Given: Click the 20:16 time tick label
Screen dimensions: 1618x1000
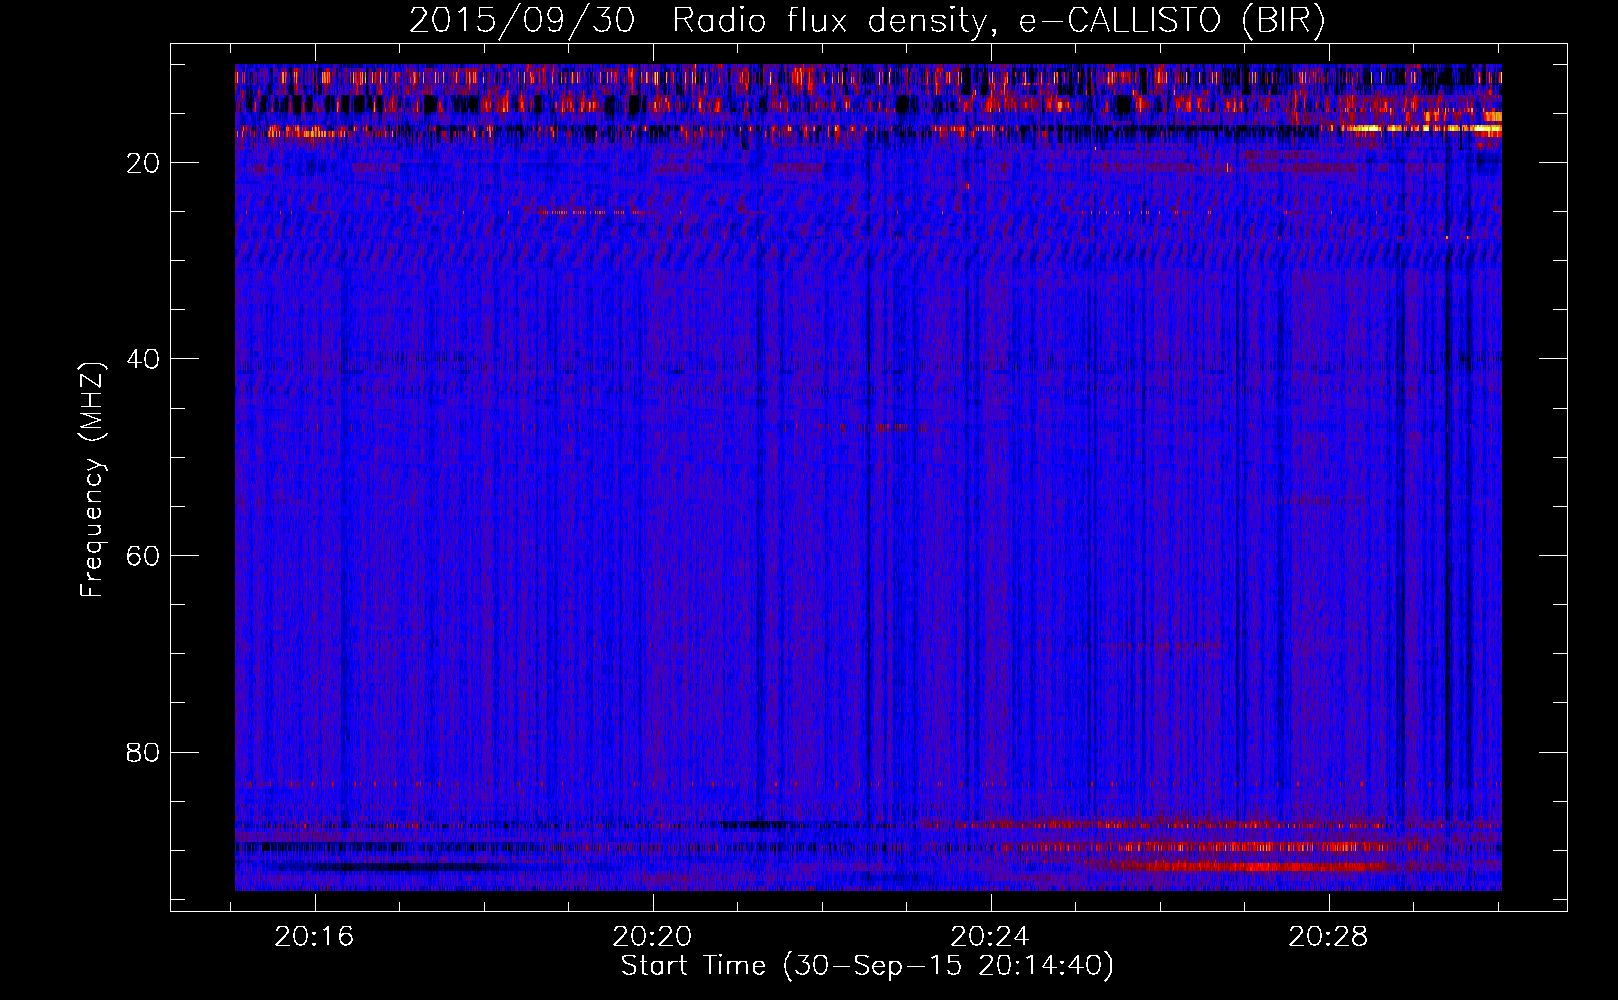Looking at the screenshot, I should pyautogui.click(x=315, y=937).
